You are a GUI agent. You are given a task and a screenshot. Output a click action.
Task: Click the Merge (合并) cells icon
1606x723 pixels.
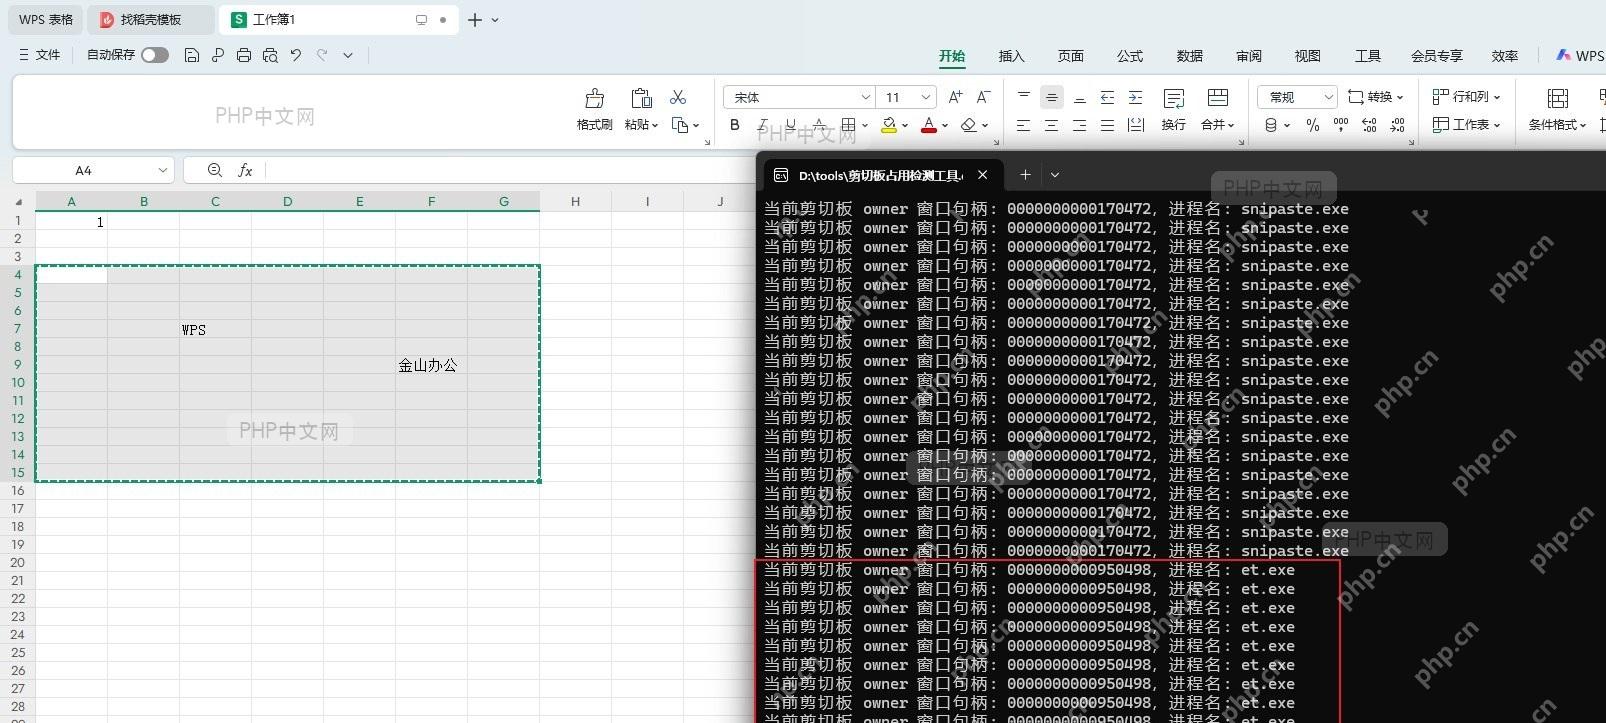click(x=1217, y=98)
